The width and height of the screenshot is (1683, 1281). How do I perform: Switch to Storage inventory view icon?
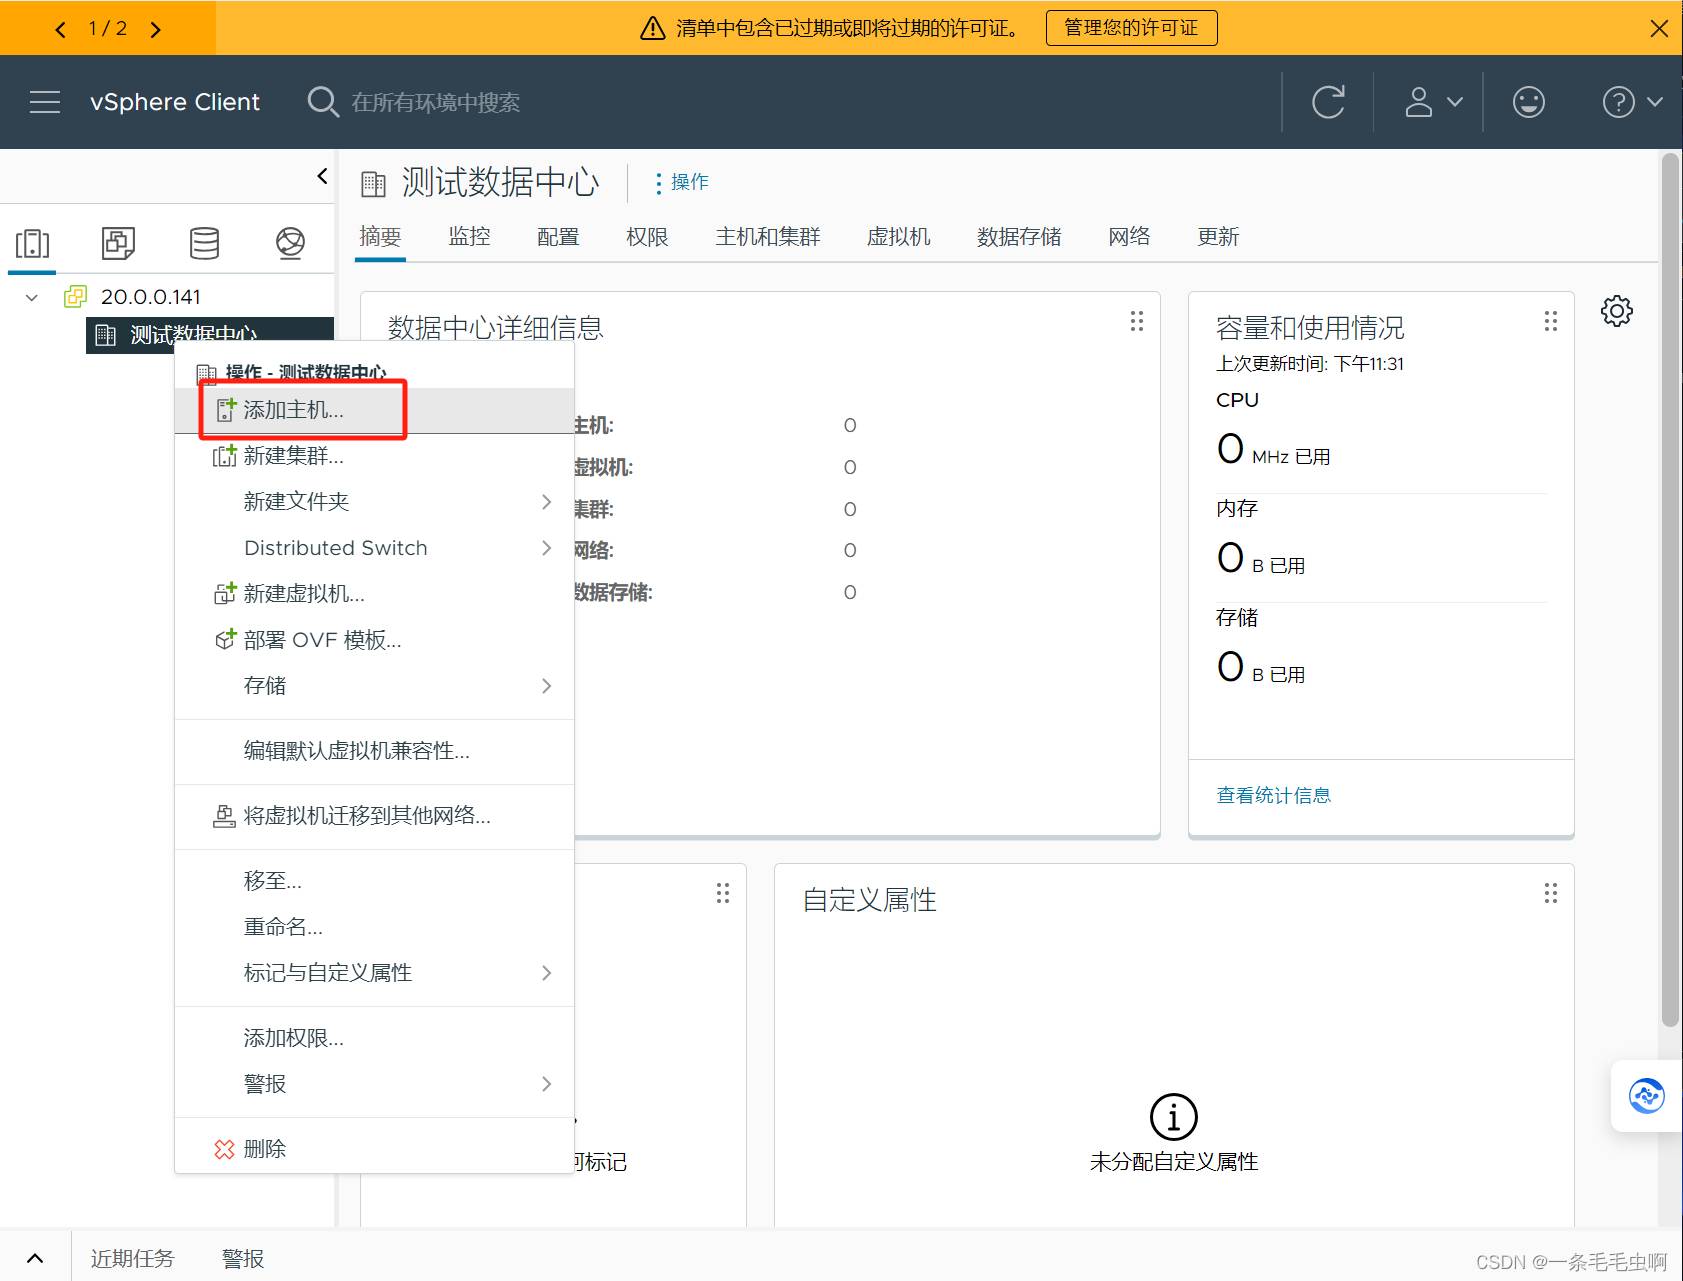click(204, 243)
